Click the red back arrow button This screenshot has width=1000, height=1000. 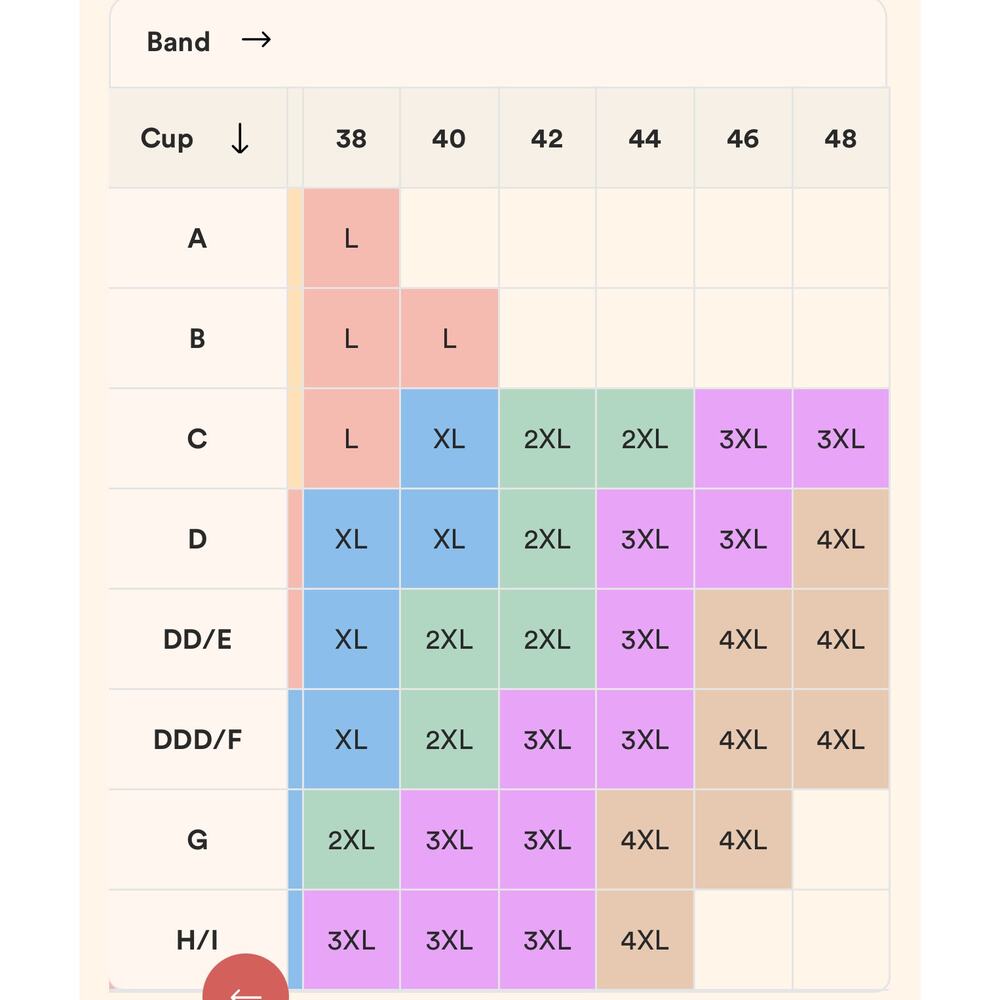point(246,979)
